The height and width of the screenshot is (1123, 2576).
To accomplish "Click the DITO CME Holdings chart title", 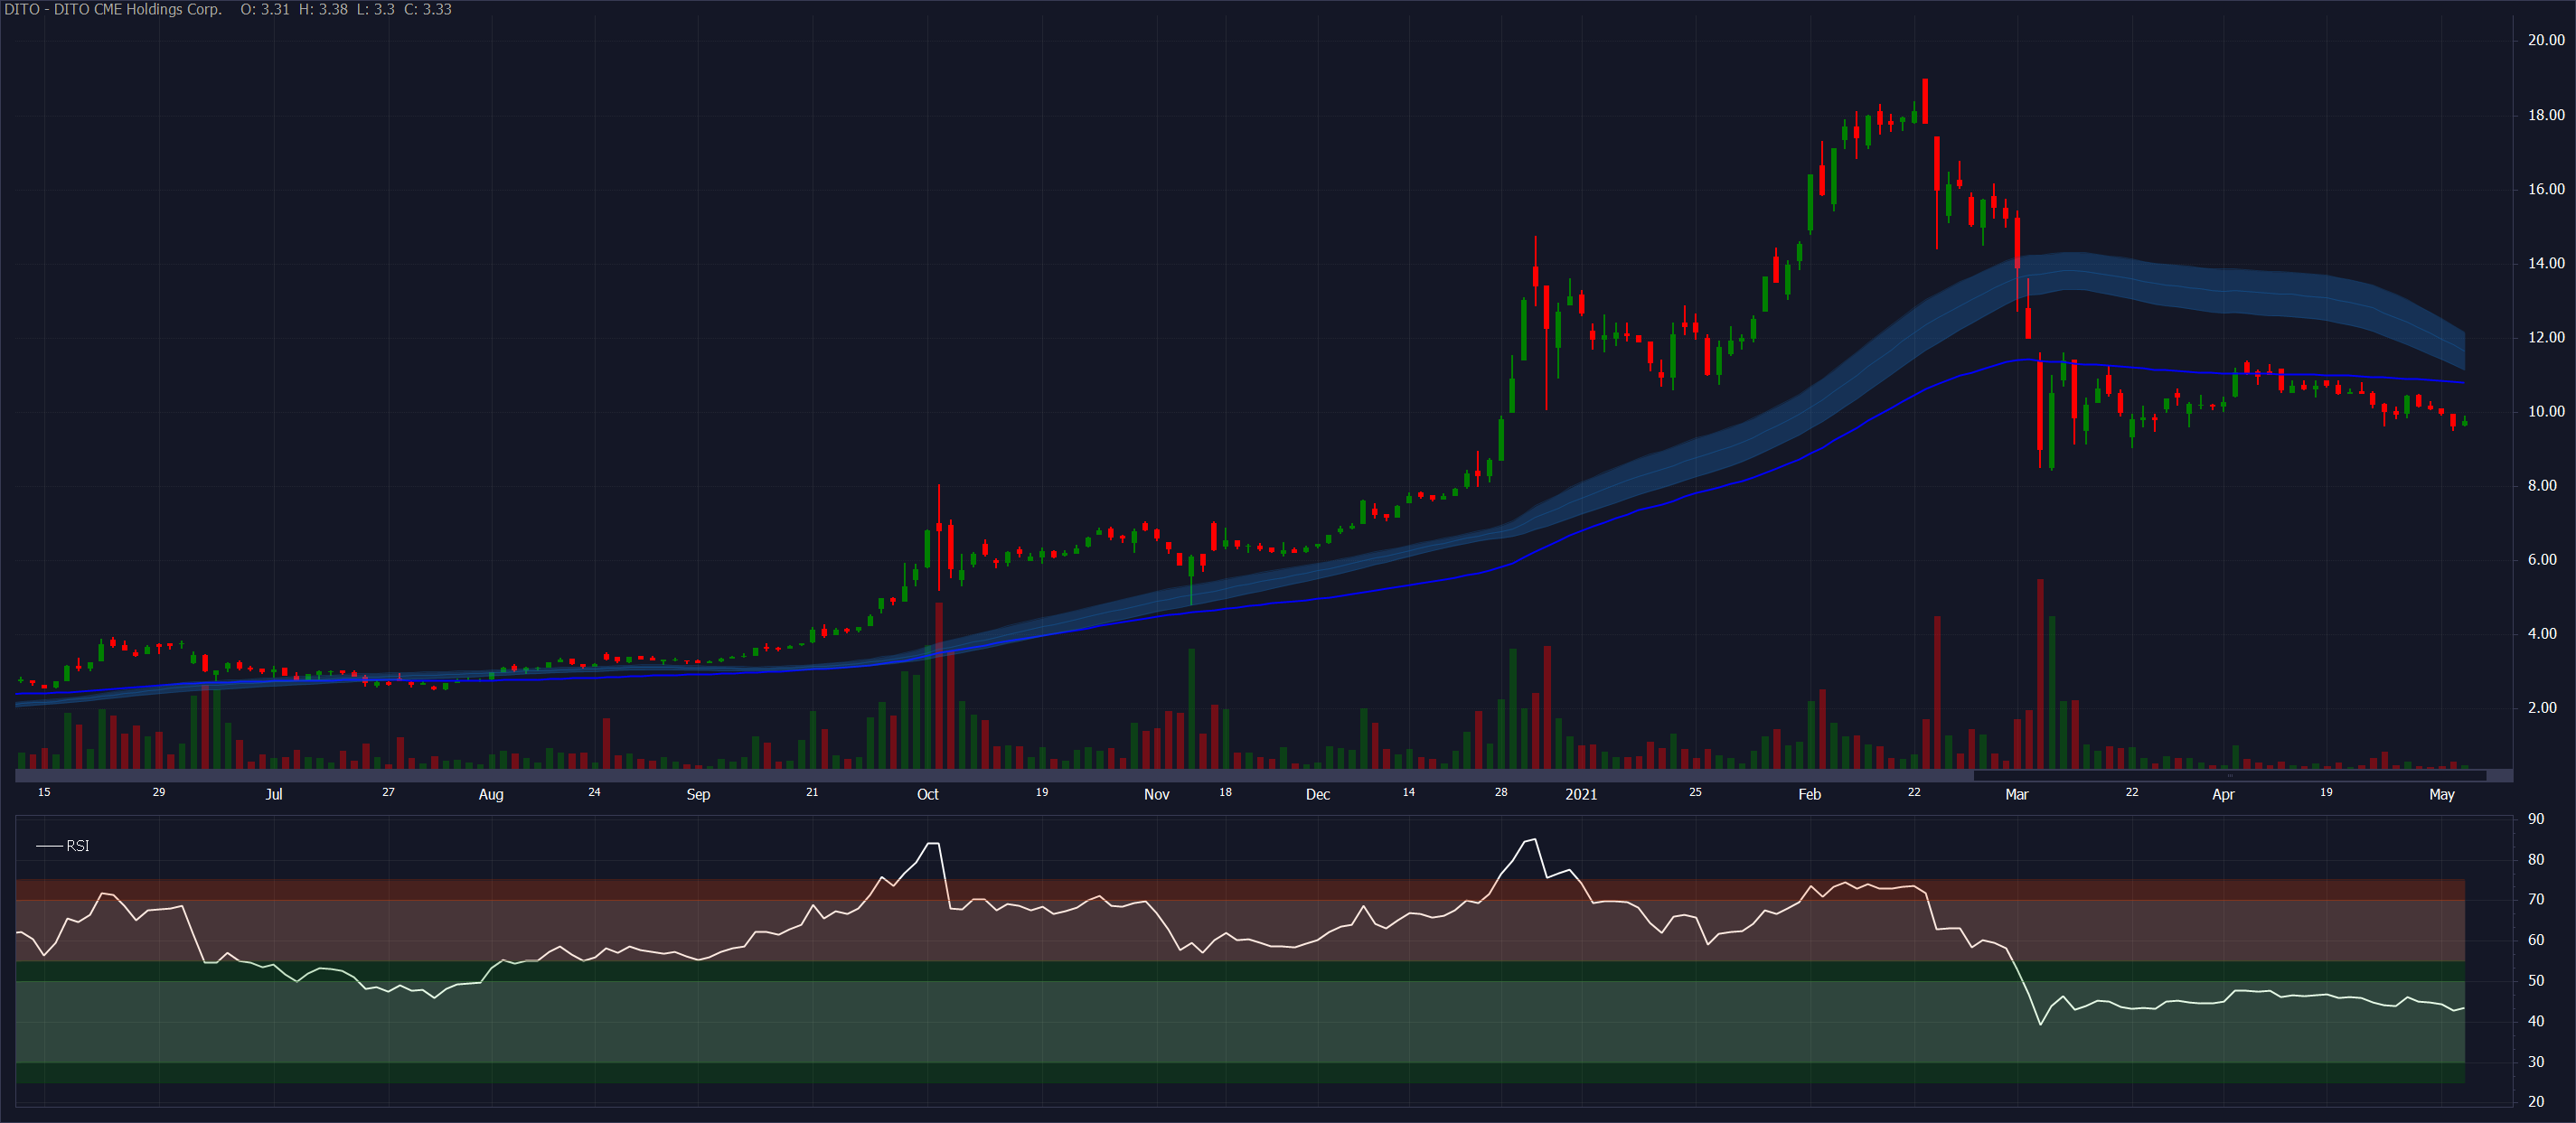I will [x=112, y=9].
